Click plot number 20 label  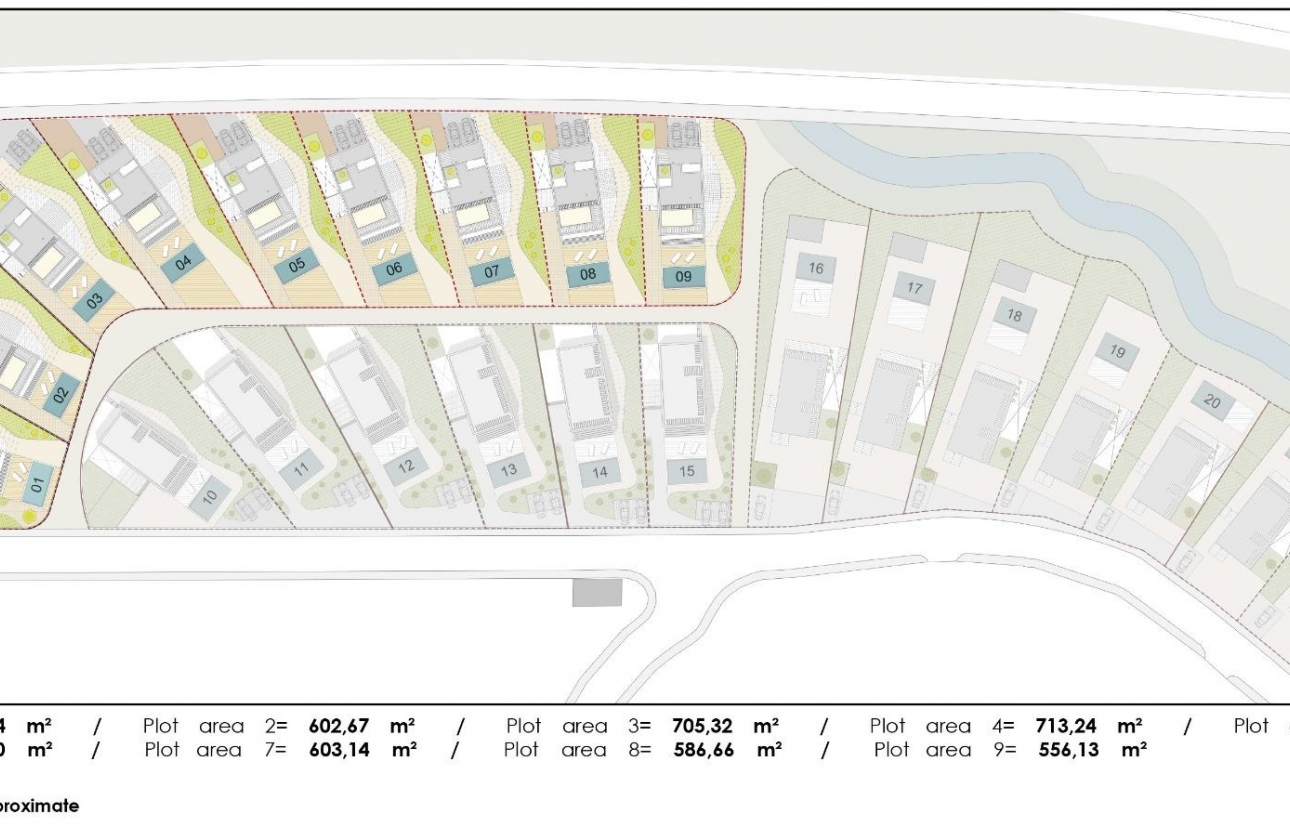(1212, 402)
